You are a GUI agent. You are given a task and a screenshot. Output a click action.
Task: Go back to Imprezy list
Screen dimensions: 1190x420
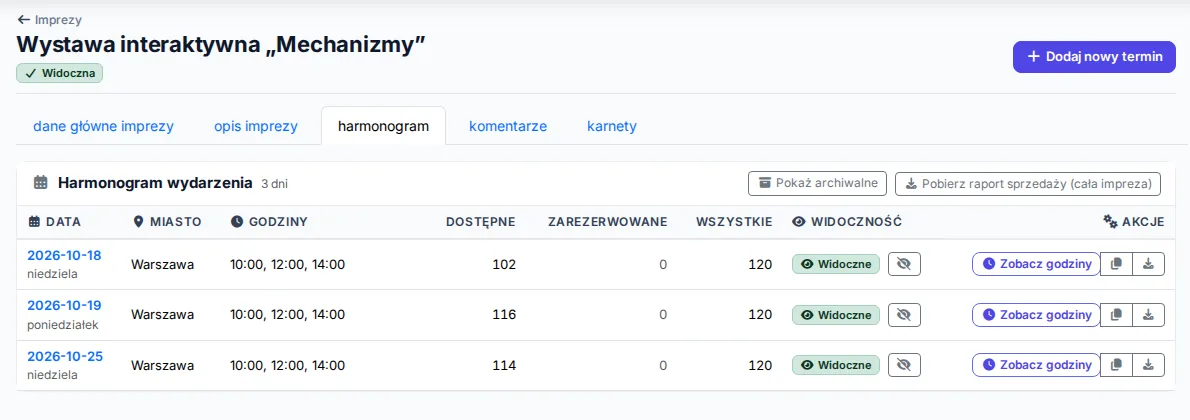(x=49, y=20)
